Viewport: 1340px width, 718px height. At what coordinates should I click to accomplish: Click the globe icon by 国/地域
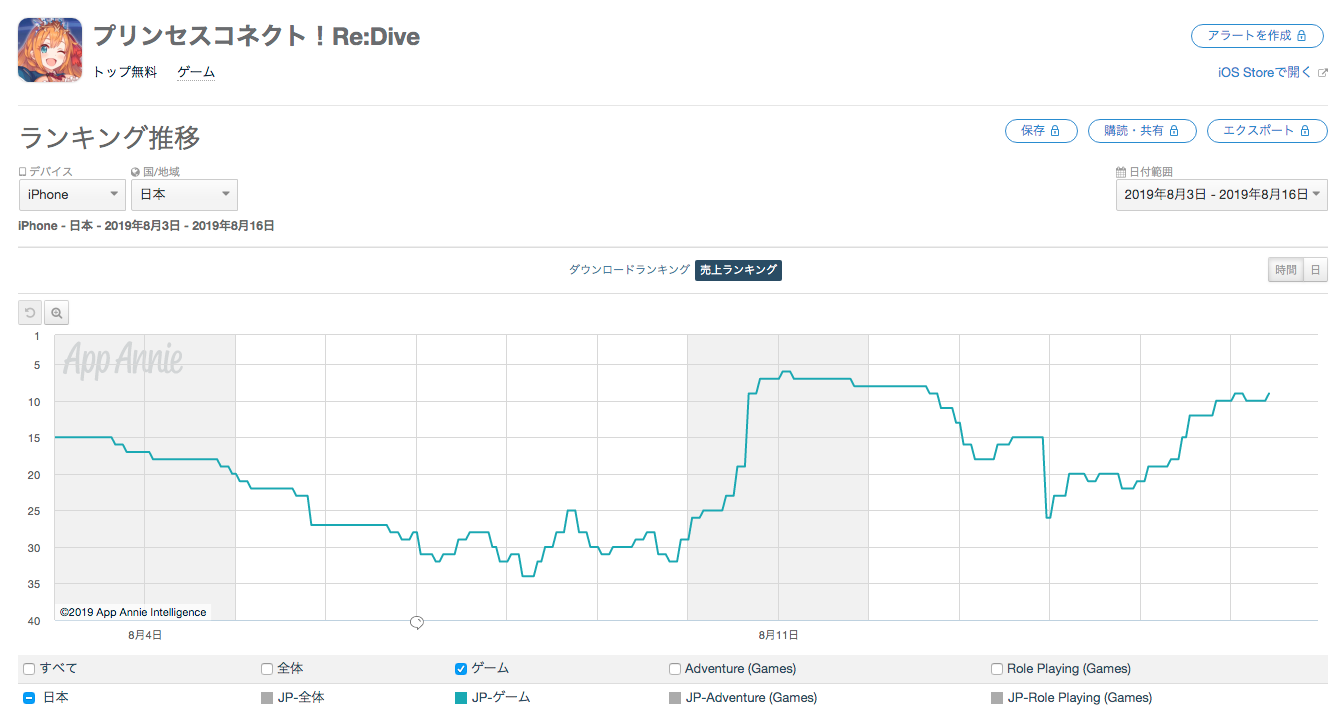pos(135,172)
